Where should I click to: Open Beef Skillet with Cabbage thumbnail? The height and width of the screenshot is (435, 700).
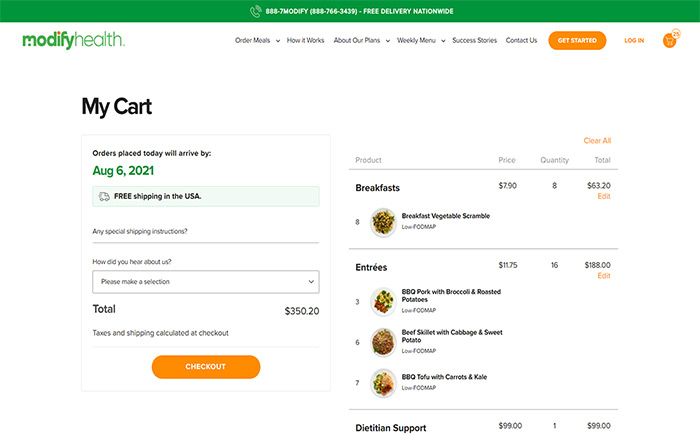click(x=383, y=342)
